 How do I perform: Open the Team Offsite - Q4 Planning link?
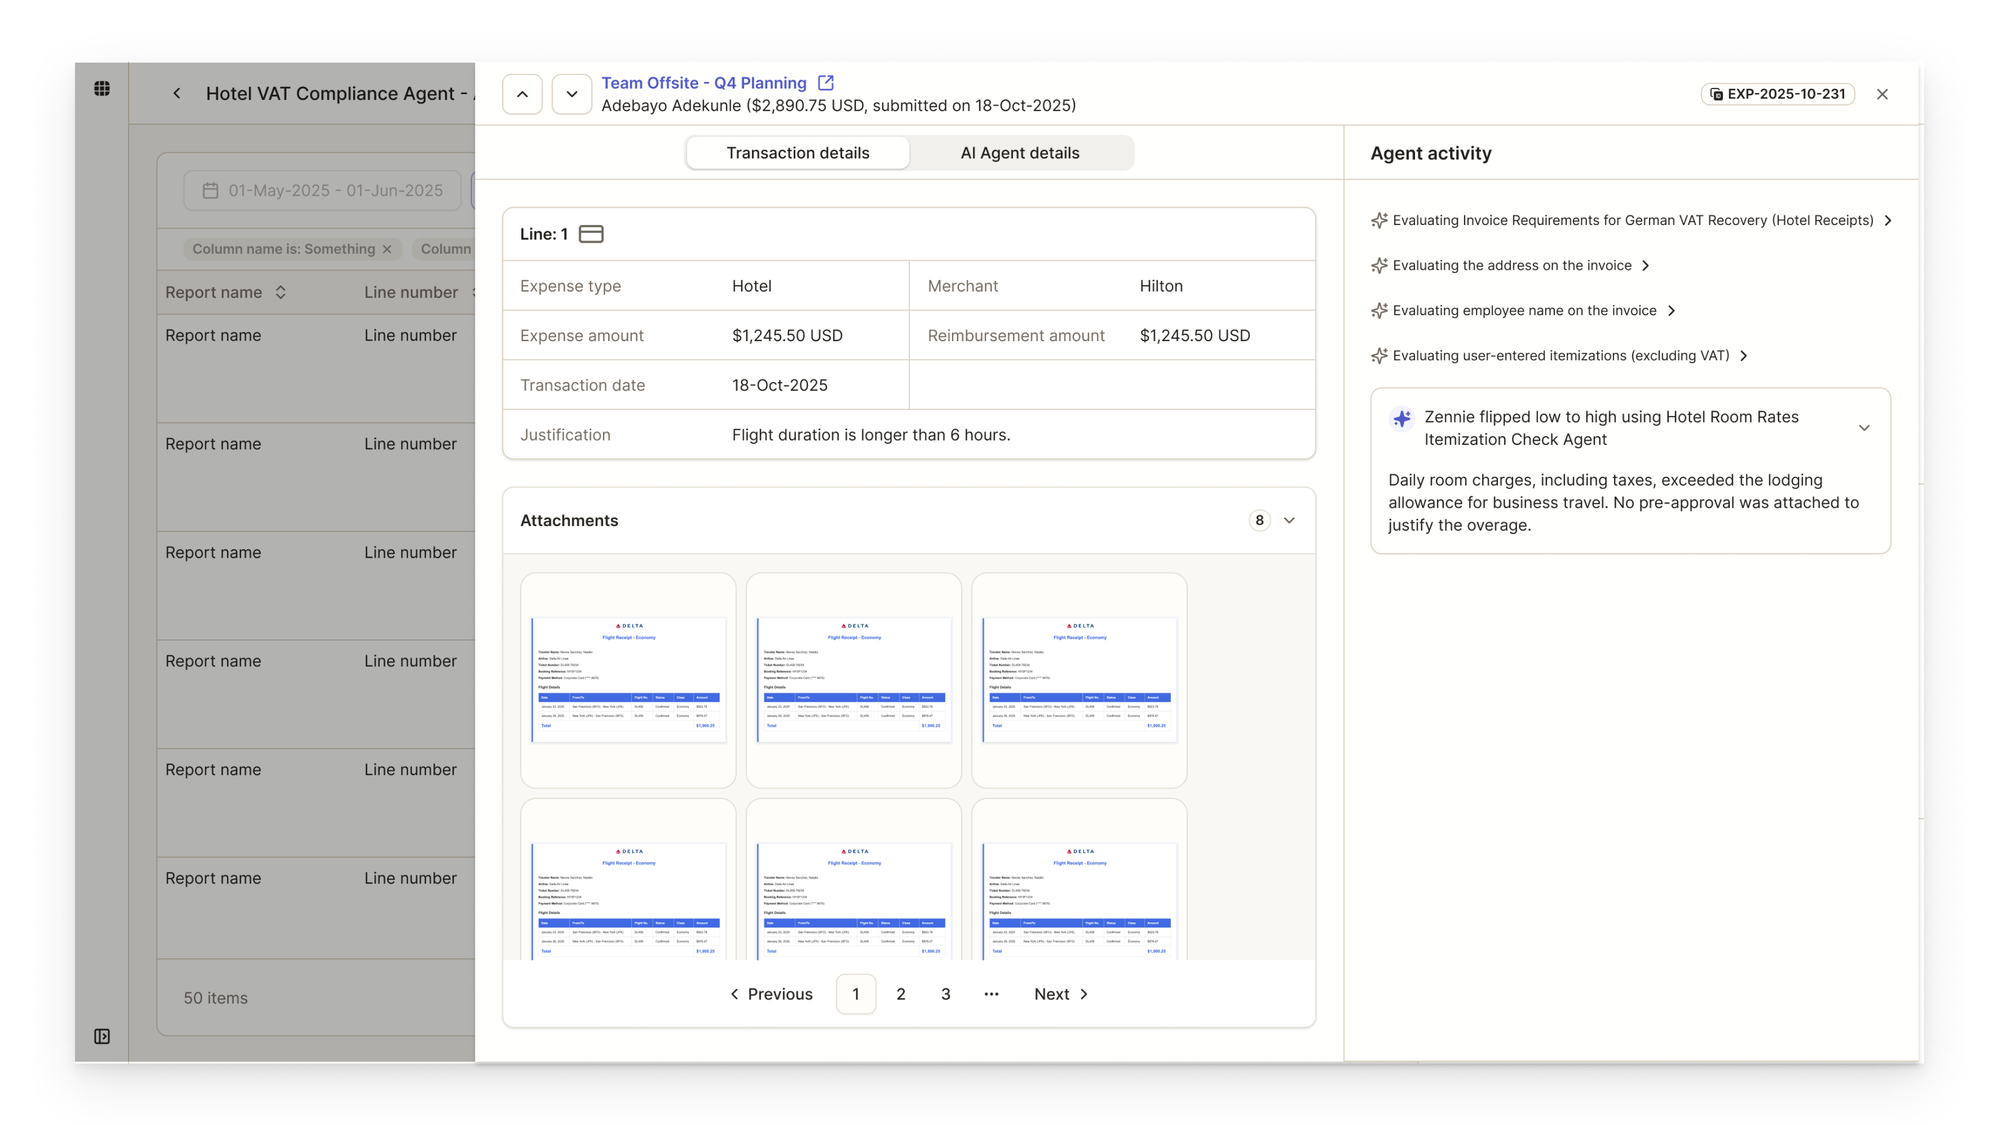703,83
